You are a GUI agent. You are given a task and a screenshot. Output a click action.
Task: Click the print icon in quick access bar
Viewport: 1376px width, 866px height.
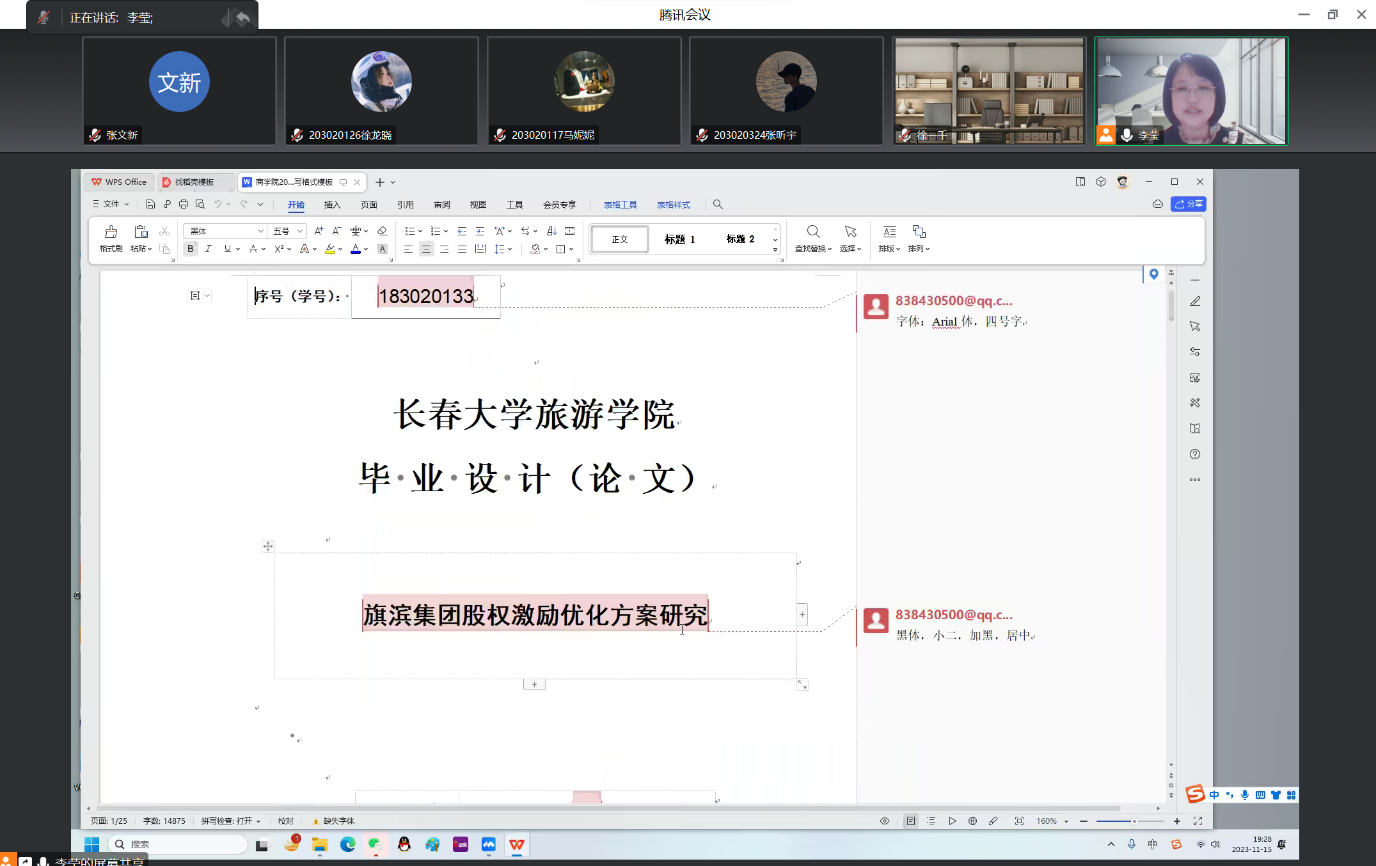pos(183,204)
